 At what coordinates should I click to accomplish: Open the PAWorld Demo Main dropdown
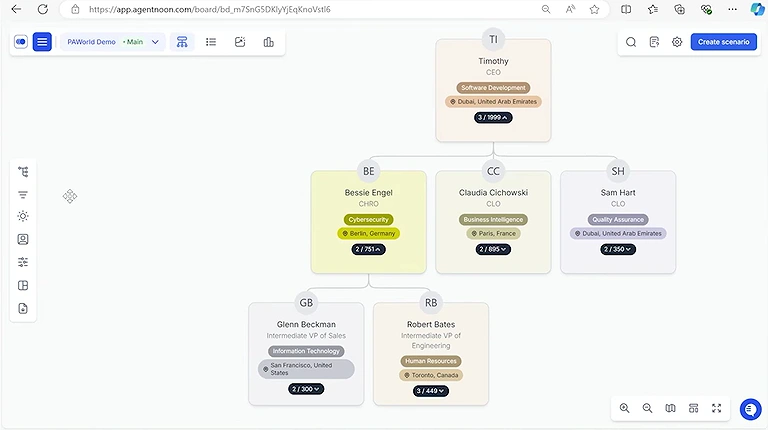click(113, 42)
